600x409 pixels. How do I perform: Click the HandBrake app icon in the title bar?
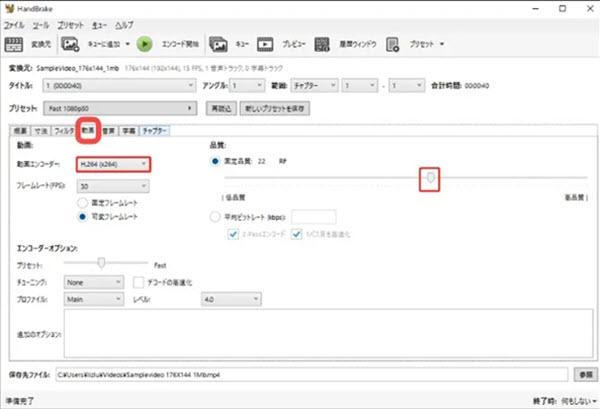[x=9, y=7]
